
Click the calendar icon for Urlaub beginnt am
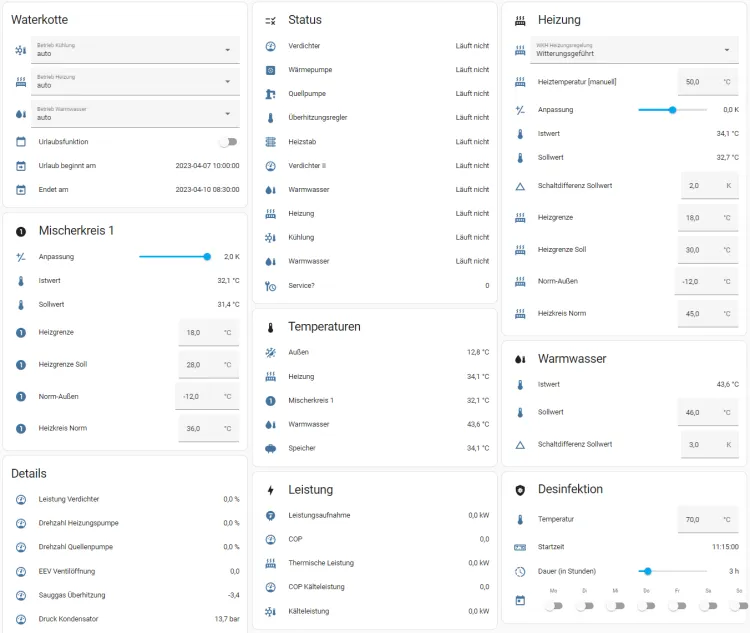pyautogui.click(x=21, y=166)
